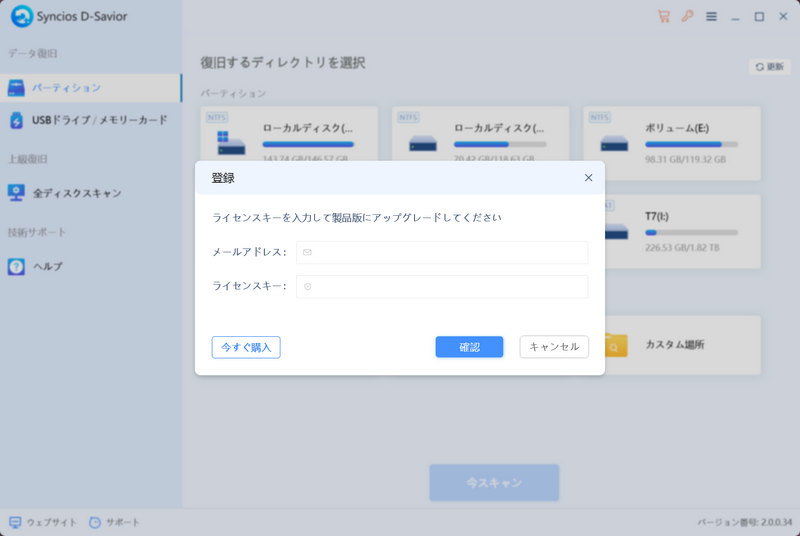Click the 更新 refresh button
The height and width of the screenshot is (536, 800).
pyautogui.click(x=769, y=67)
